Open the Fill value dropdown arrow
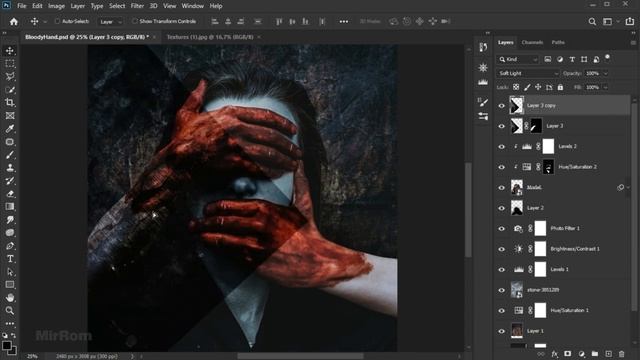This screenshot has width=640, height=360. click(x=606, y=87)
